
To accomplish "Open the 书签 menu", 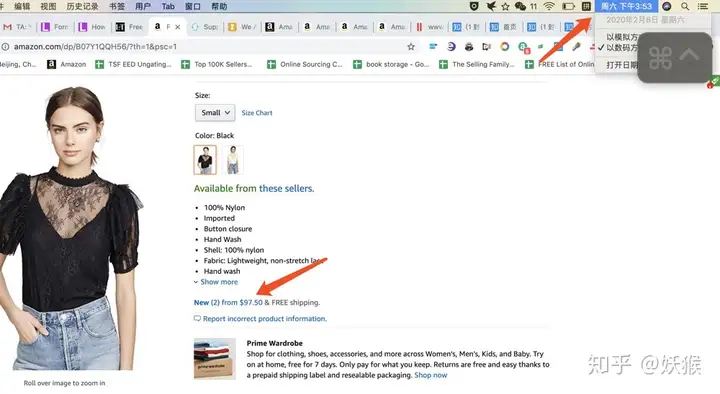I will coord(117,6).
